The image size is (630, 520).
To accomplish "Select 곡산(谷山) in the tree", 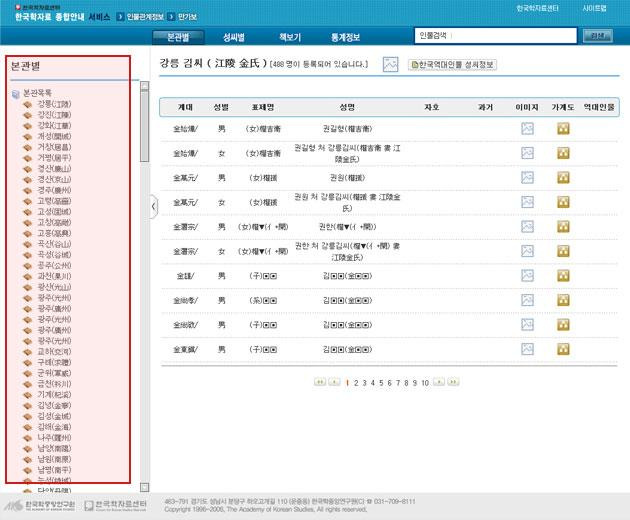I will pos(54,244).
